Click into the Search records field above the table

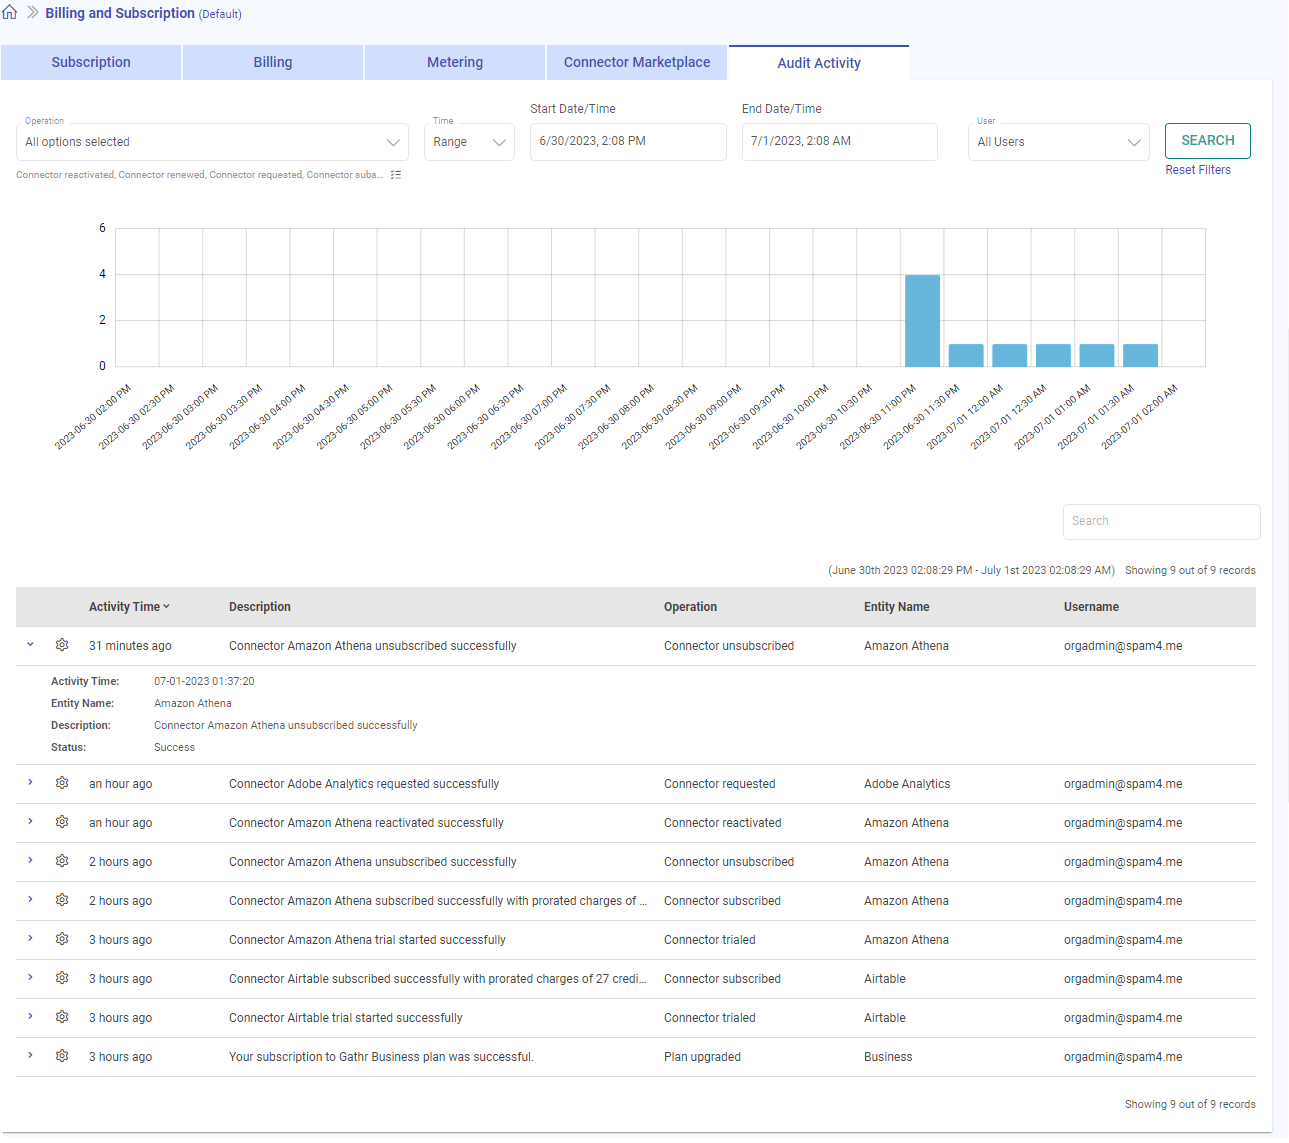[x=1160, y=521]
